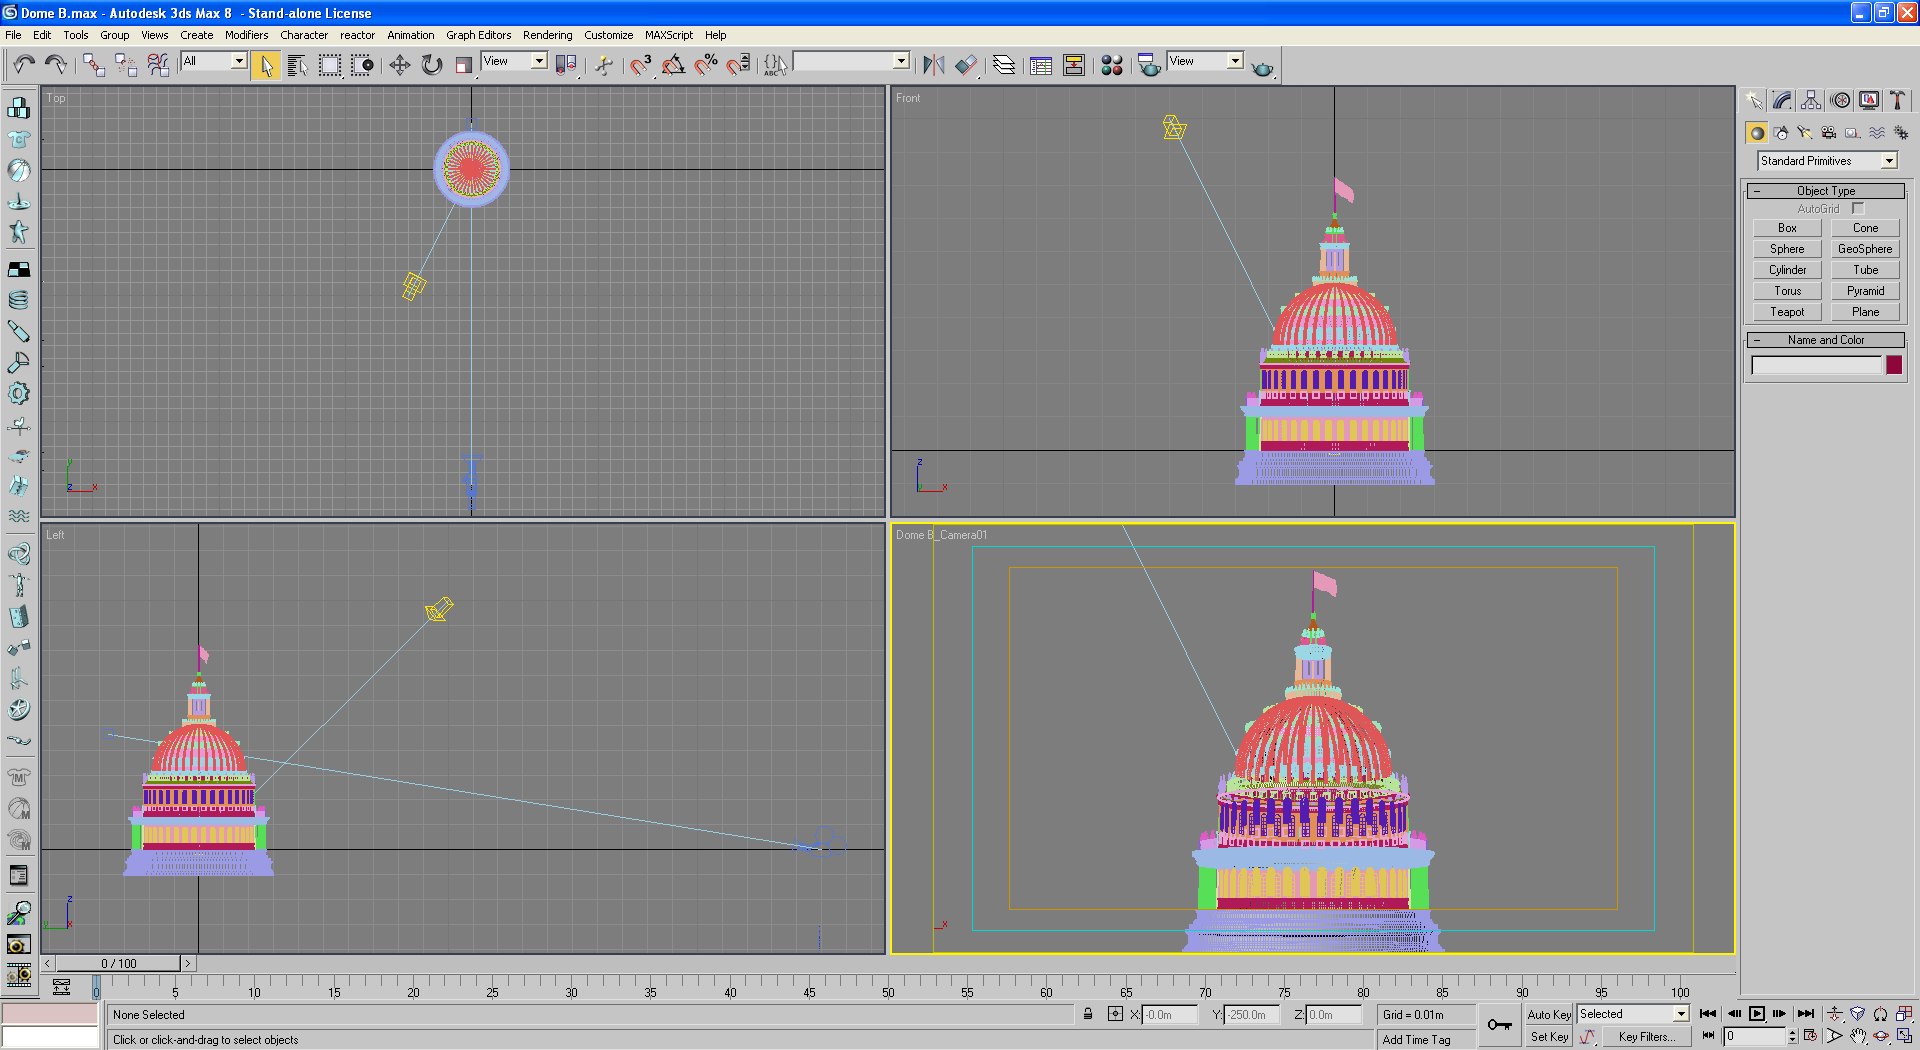Toggle the Selection Lock padlock

pos(1088,1014)
